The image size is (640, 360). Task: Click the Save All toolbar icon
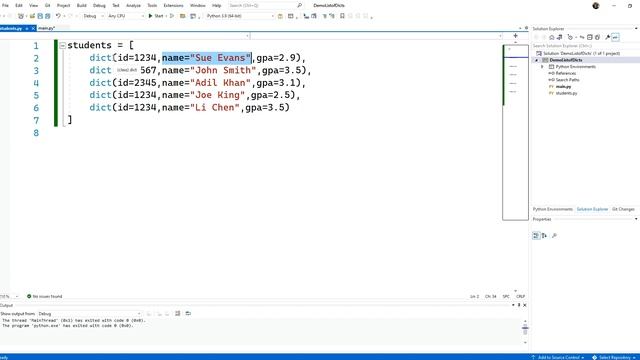pyautogui.click(x=48, y=16)
